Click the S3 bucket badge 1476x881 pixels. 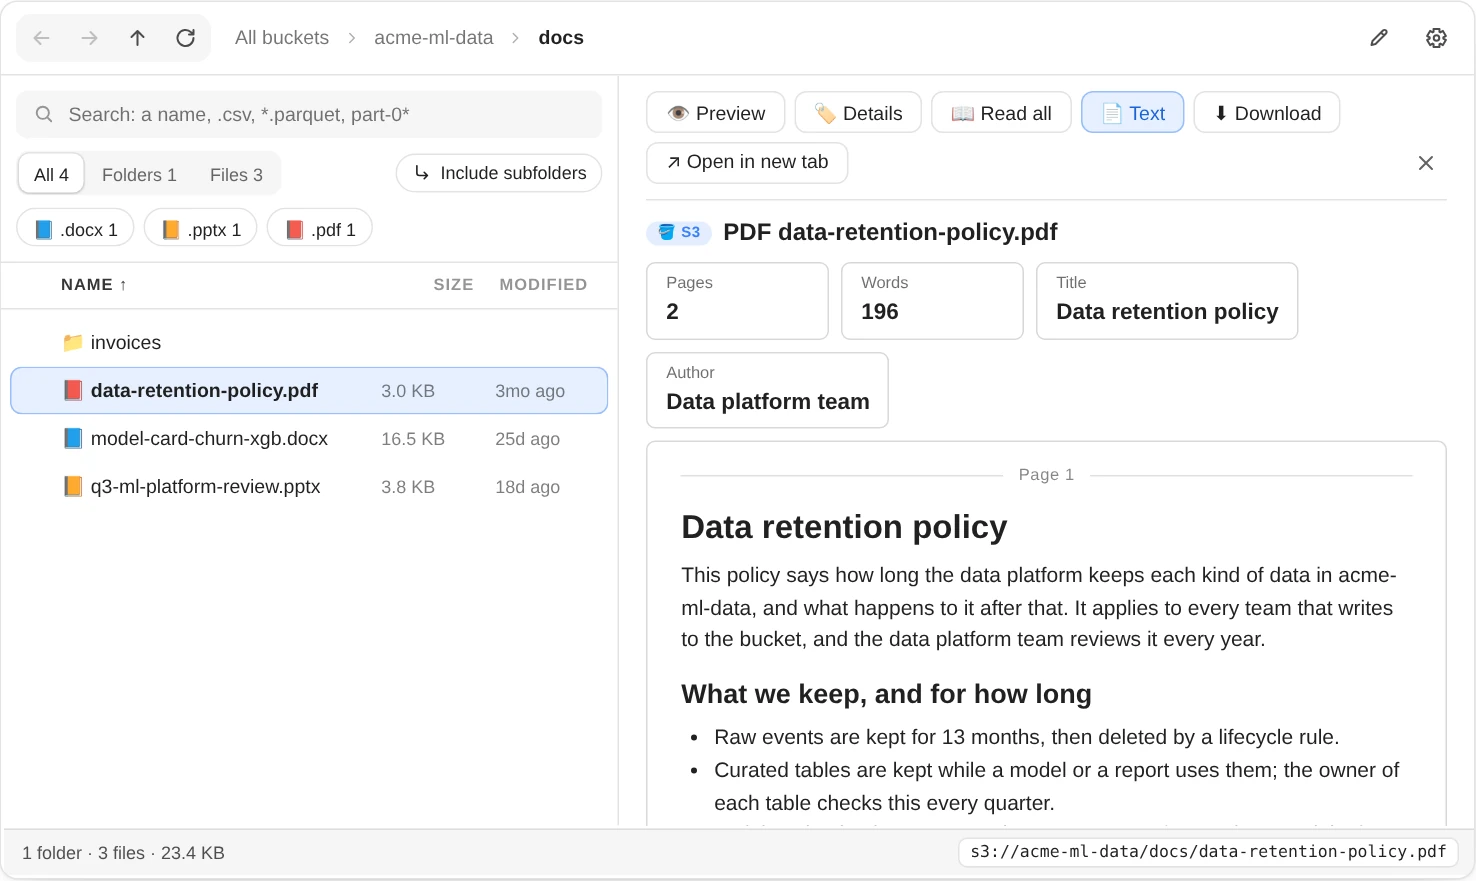click(679, 232)
